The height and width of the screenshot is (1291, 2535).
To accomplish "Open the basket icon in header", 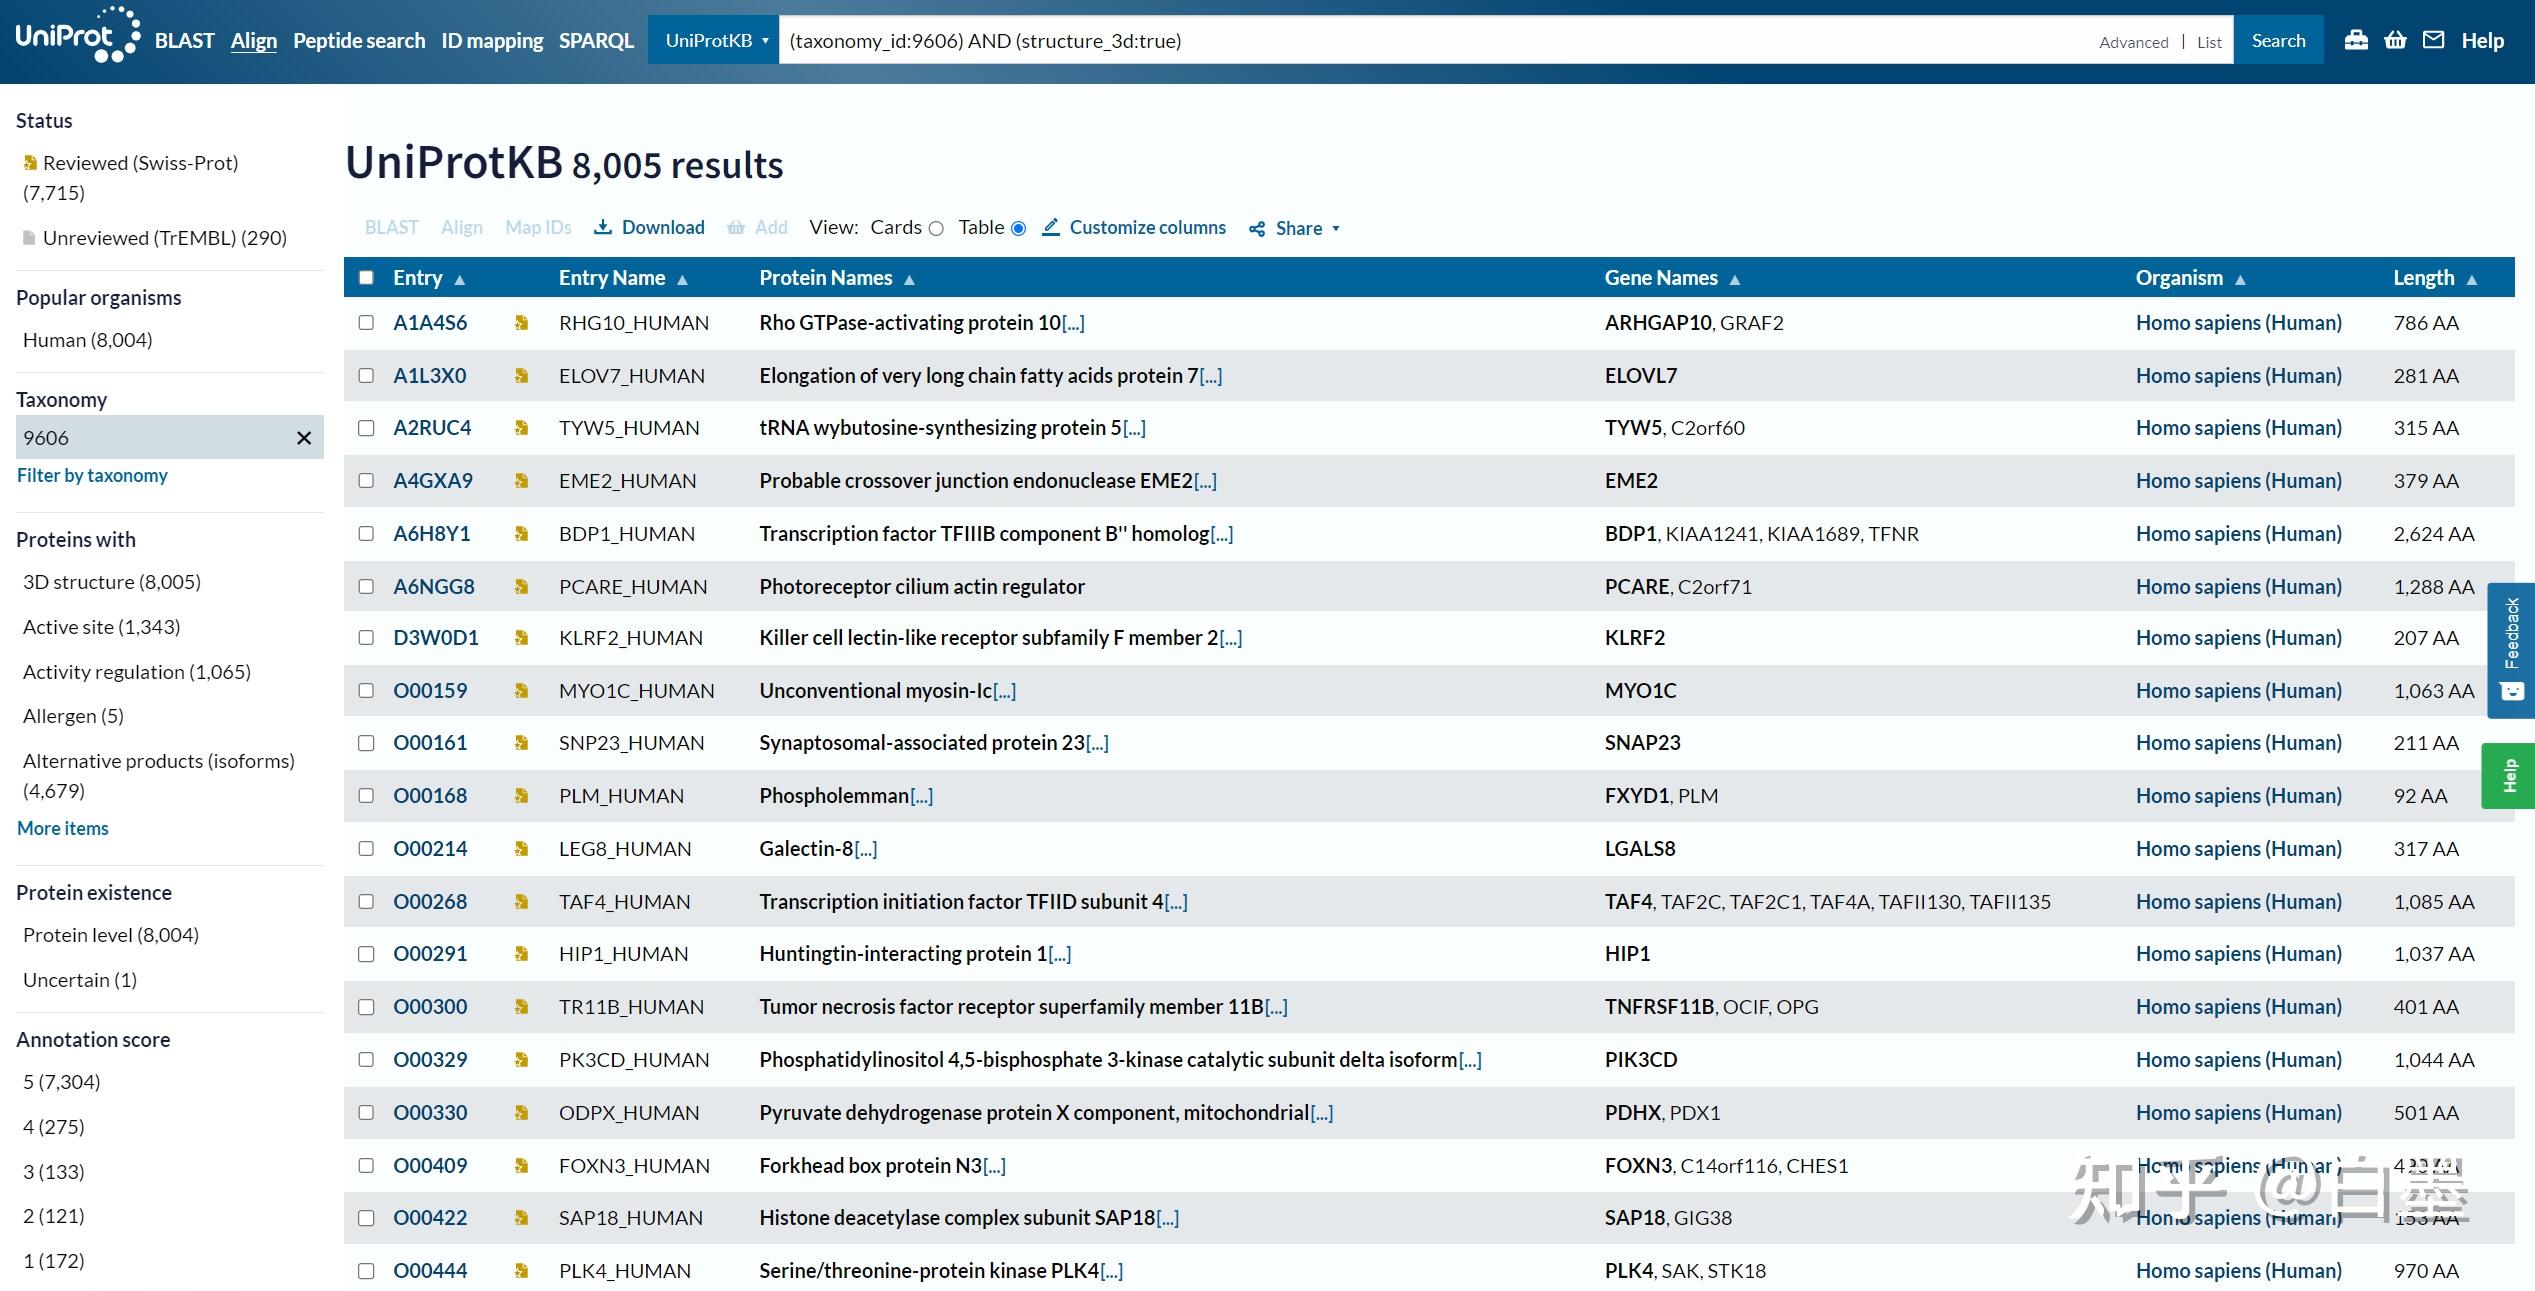I will click(x=2395, y=40).
